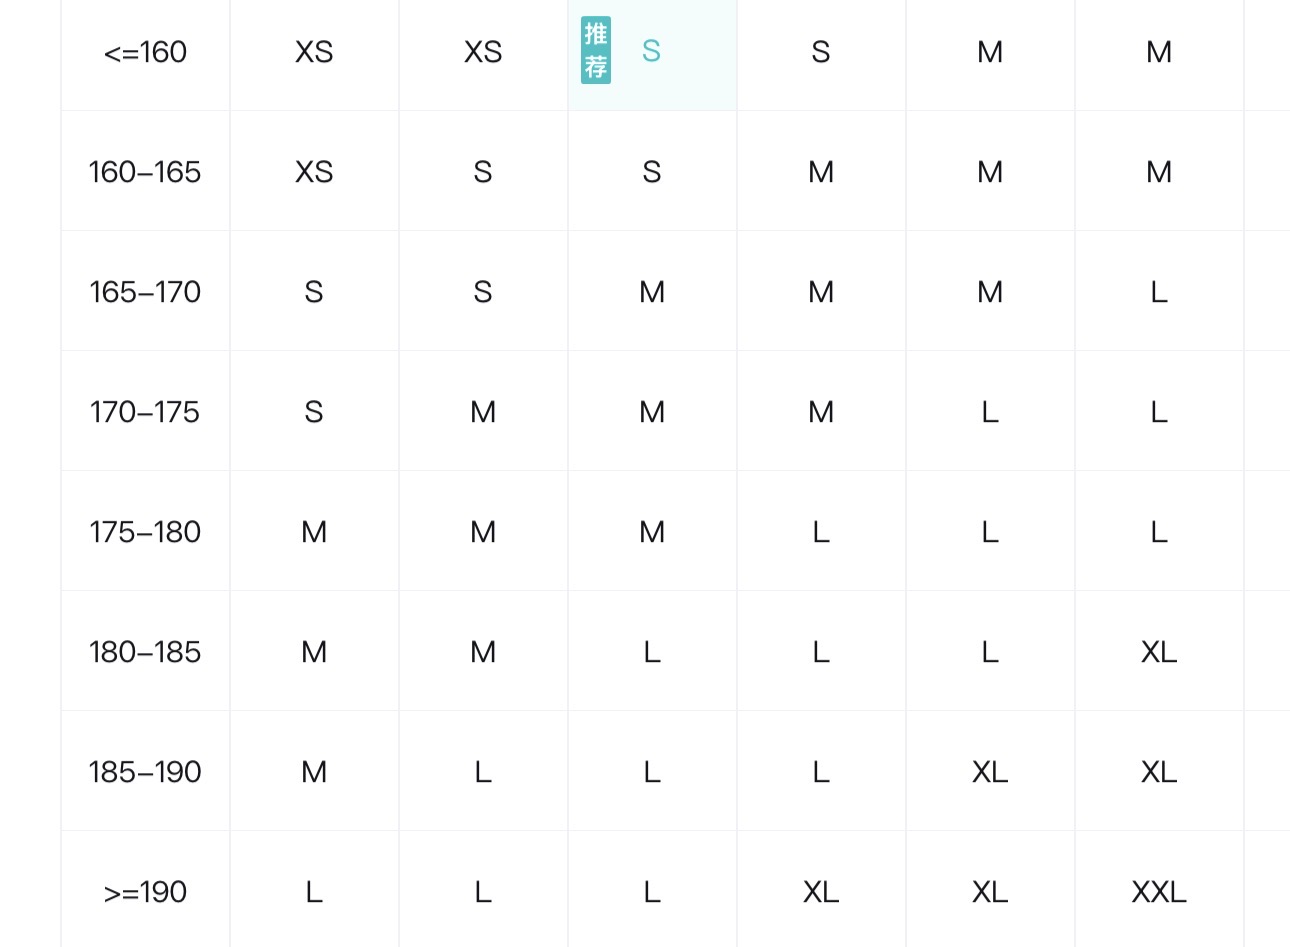Click the only M in the 185–190 row
This screenshot has height=947, width=1290.
click(x=314, y=772)
